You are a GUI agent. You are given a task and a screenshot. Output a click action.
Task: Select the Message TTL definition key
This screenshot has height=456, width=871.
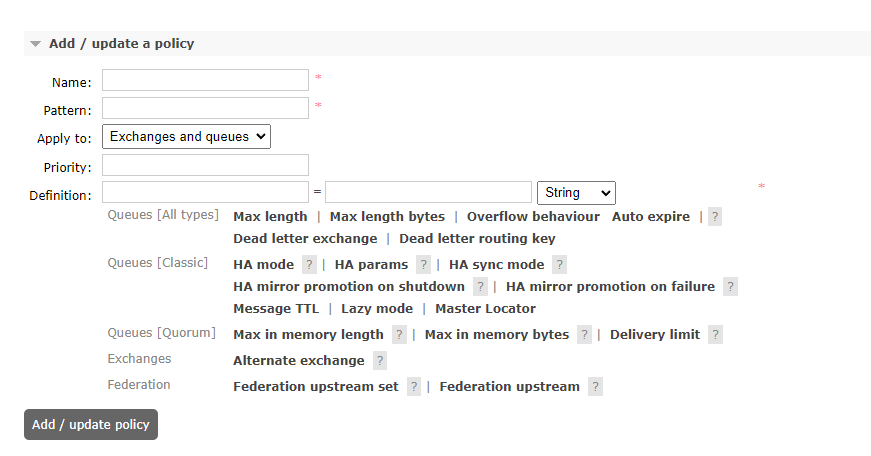click(x=276, y=309)
